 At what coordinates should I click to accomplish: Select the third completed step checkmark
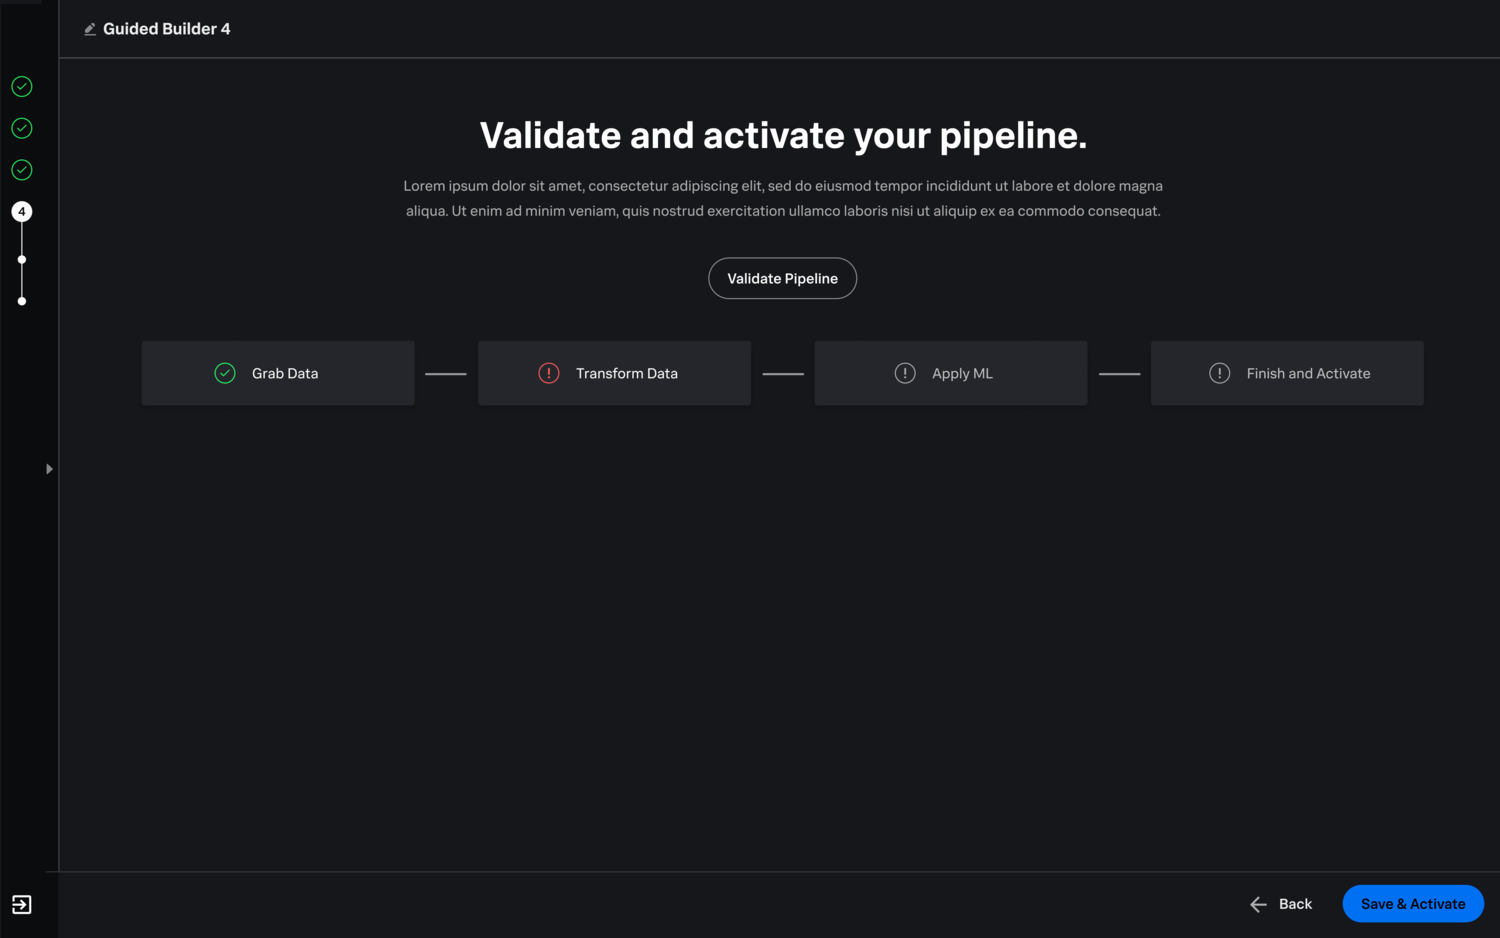click(22, 170)
